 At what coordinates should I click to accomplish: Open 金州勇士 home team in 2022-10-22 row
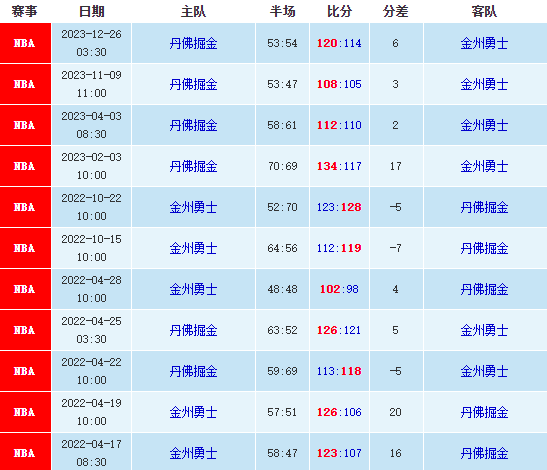click(193, 207)
